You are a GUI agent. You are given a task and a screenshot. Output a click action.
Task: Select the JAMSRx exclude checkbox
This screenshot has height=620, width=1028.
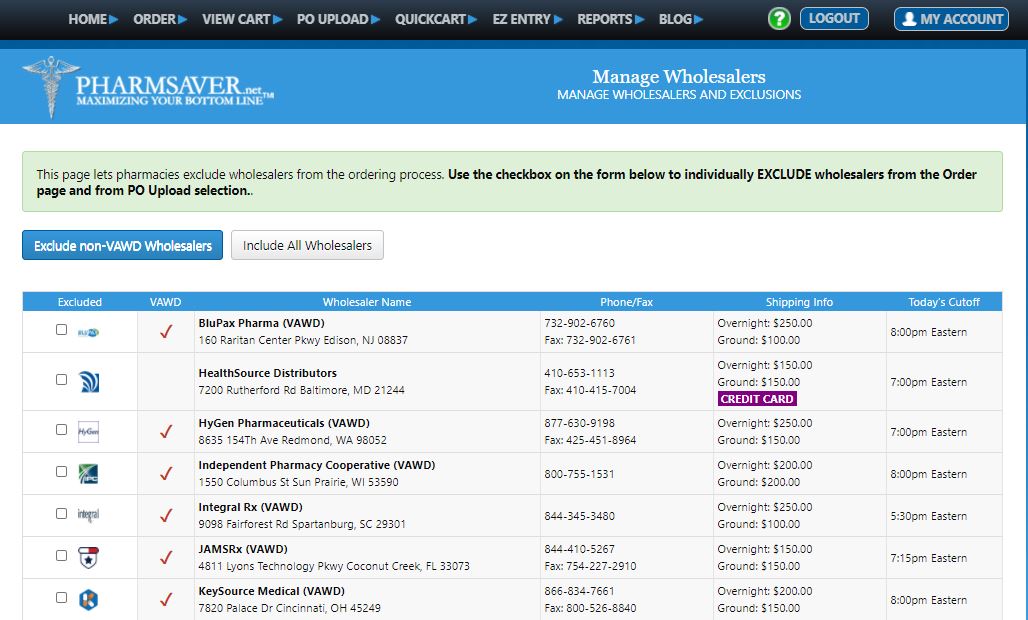point(62,555)
